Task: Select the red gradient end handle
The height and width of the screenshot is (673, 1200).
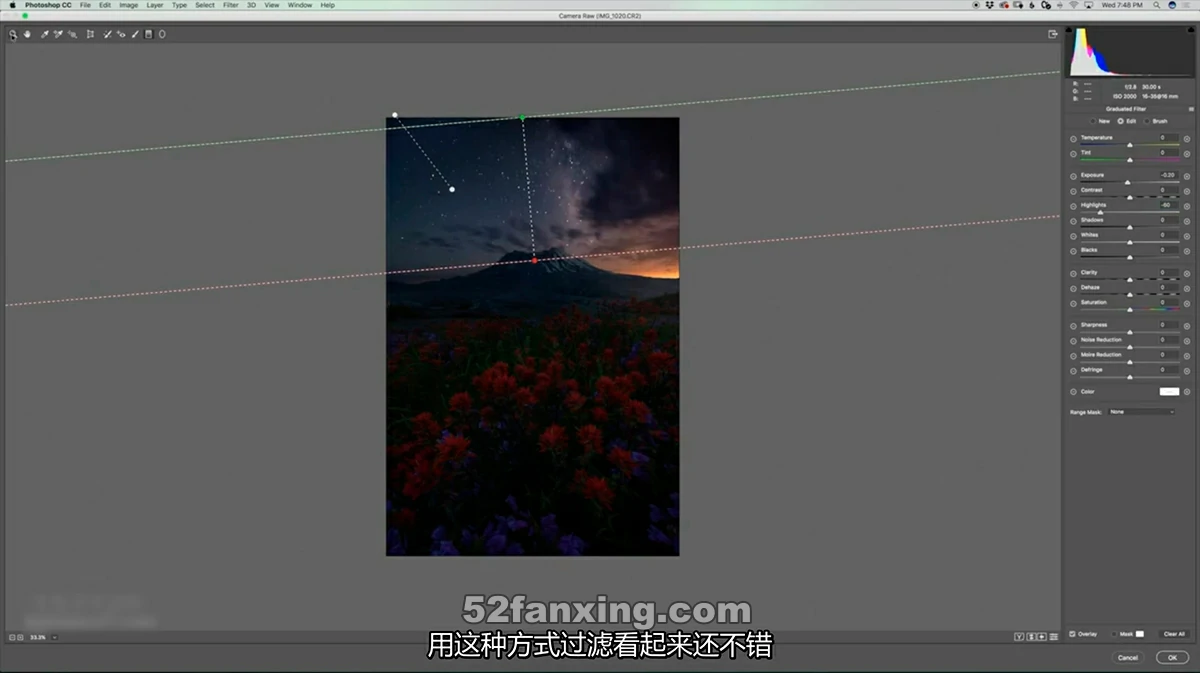Action: (534, 261)
